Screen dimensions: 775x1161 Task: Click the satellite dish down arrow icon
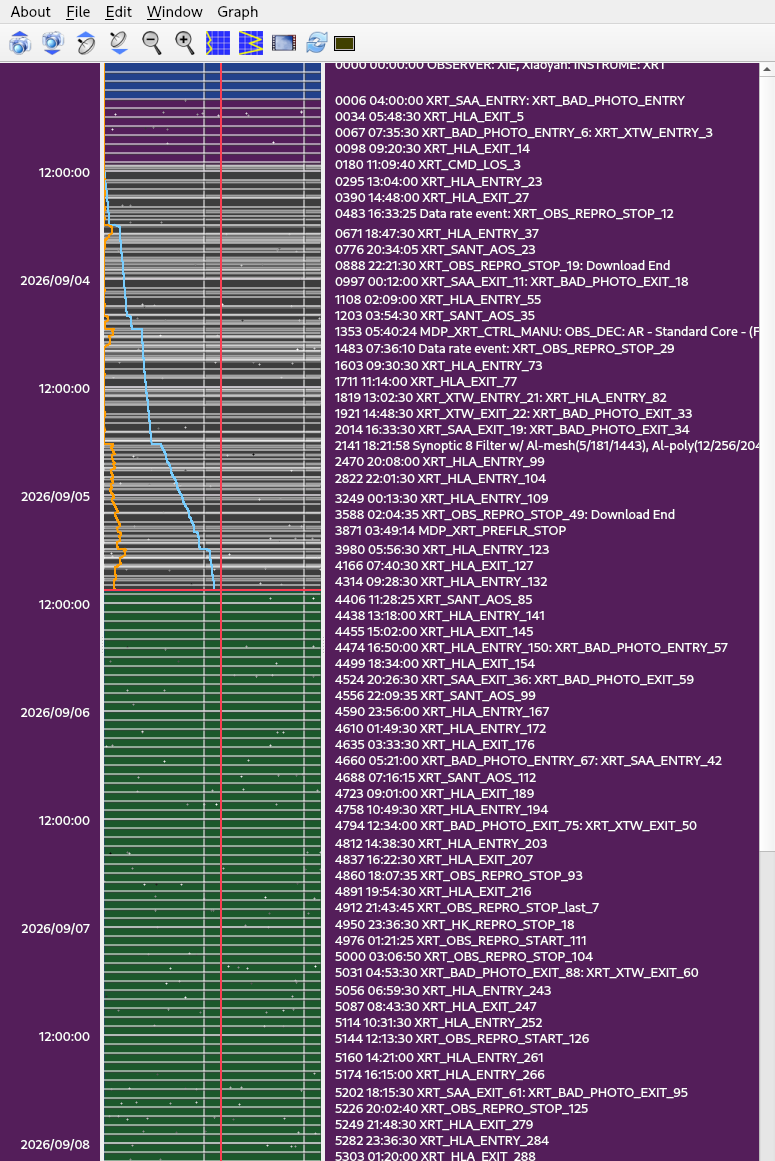click(x=118, y=43)
